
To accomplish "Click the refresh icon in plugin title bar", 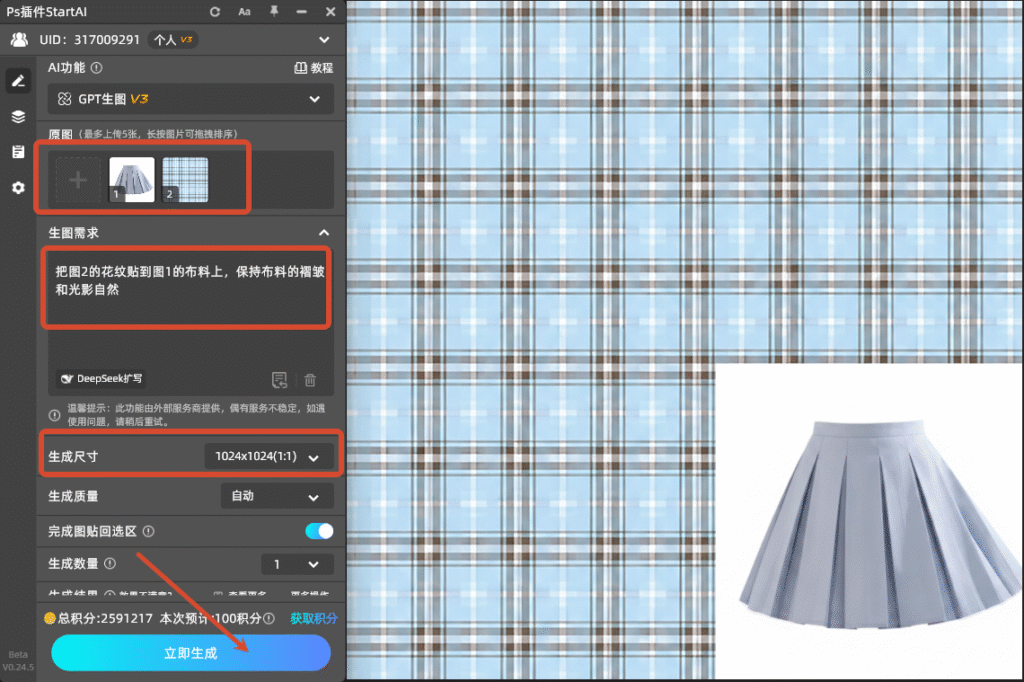I will (x=215, y=12).
